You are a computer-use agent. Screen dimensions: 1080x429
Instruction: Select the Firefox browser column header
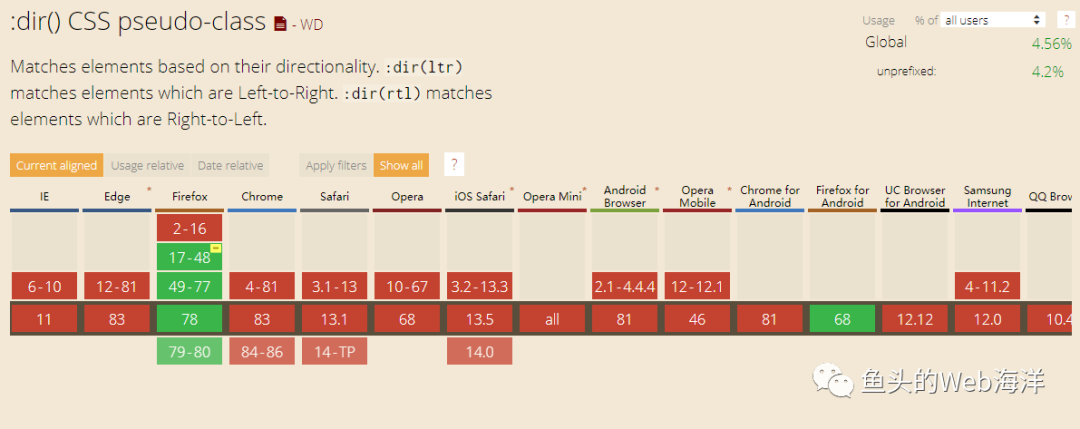(x=189, y=197)
